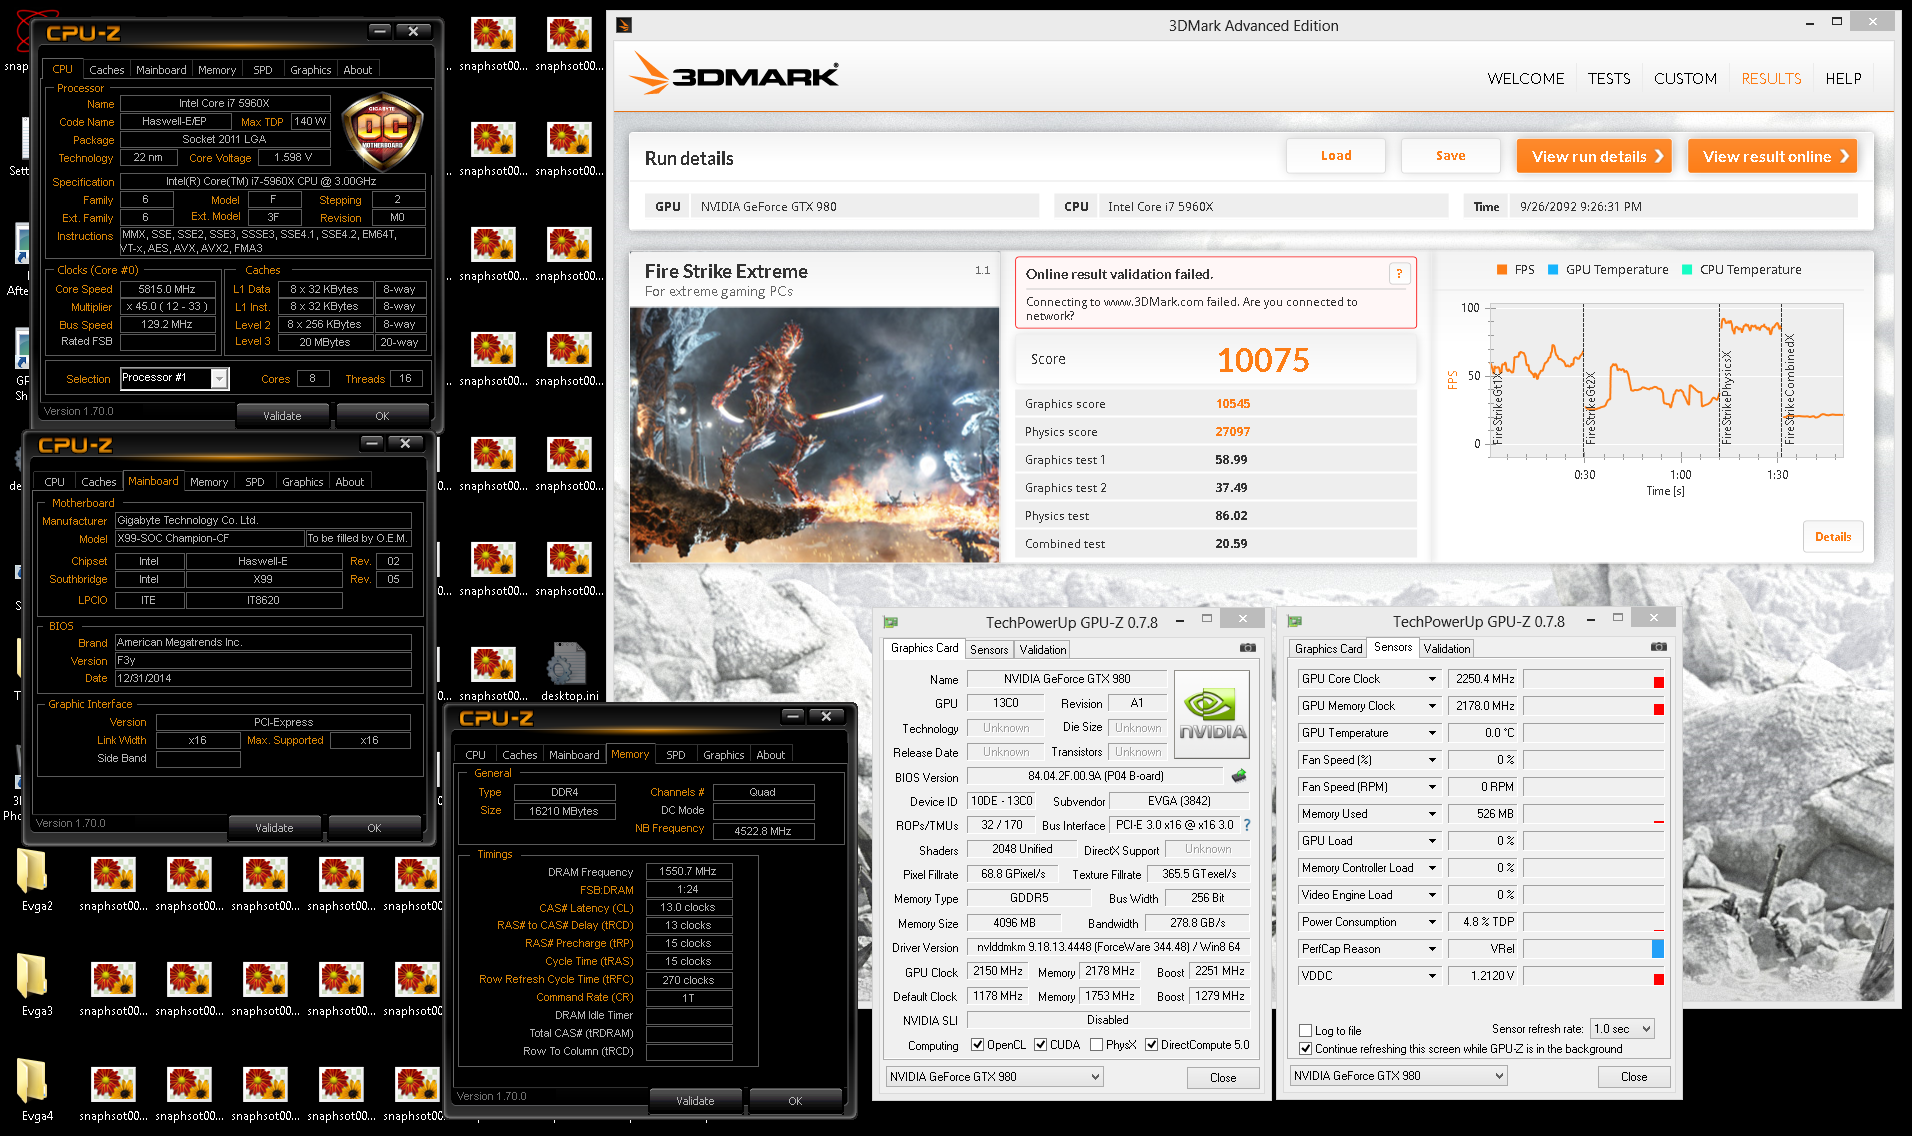The image size is (1912, 1136).
Task: Click camera screenshot icon in GPU-Z Sensors window
Action: point(1658,647)
